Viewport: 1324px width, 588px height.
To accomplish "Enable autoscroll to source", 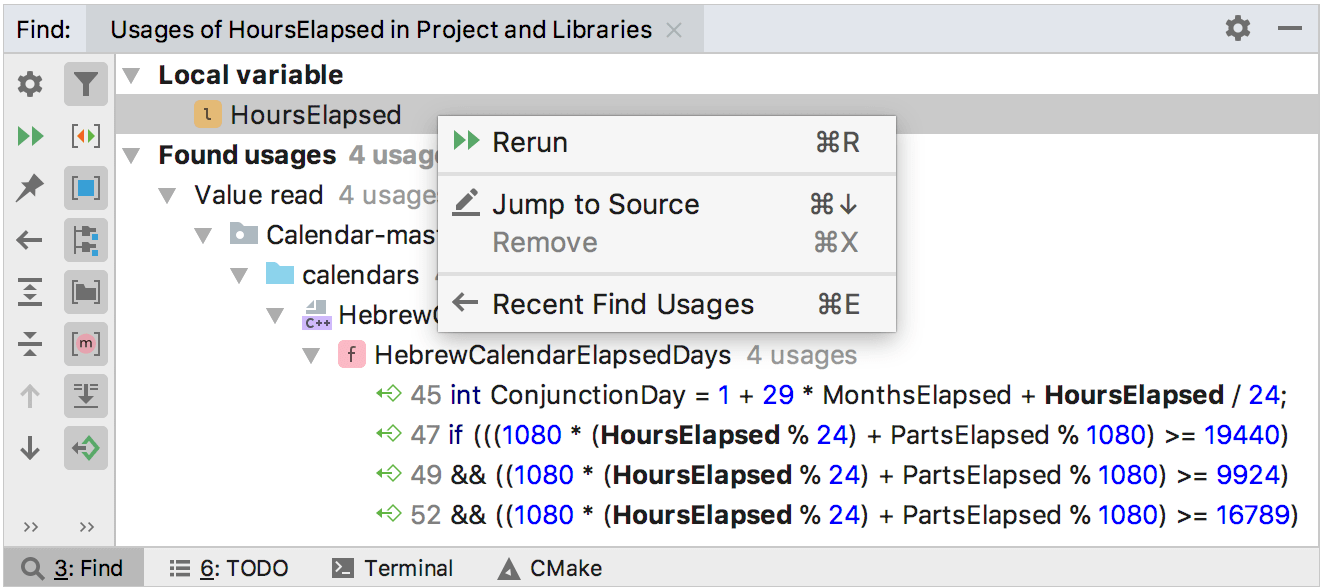I will click(85, 449).
